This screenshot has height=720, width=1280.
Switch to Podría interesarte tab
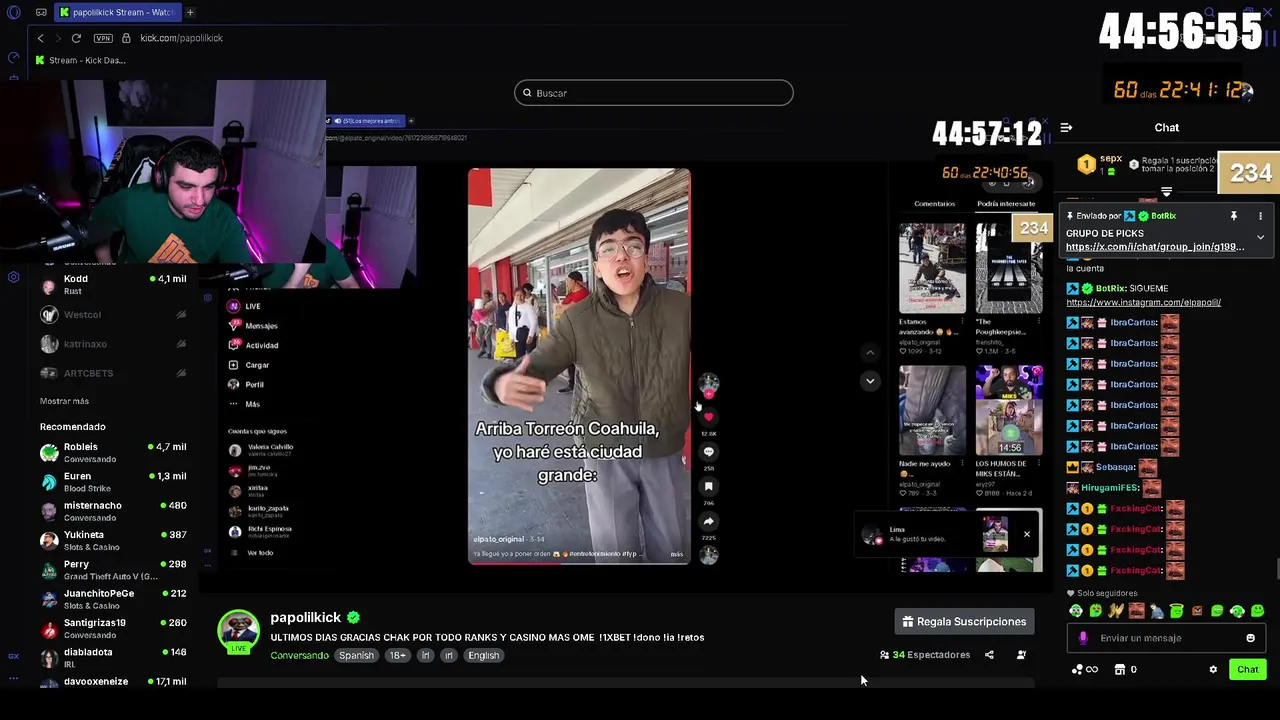coord(1006,203)
